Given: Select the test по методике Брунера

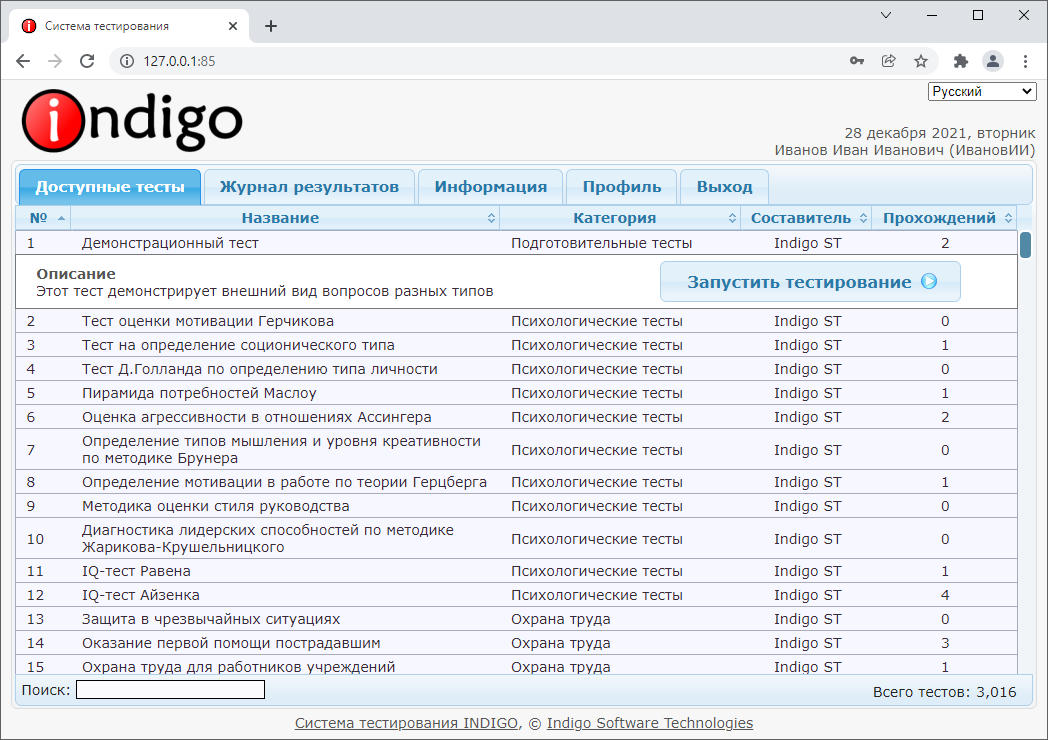Looking at the screenshot, I should coord(516,449).
